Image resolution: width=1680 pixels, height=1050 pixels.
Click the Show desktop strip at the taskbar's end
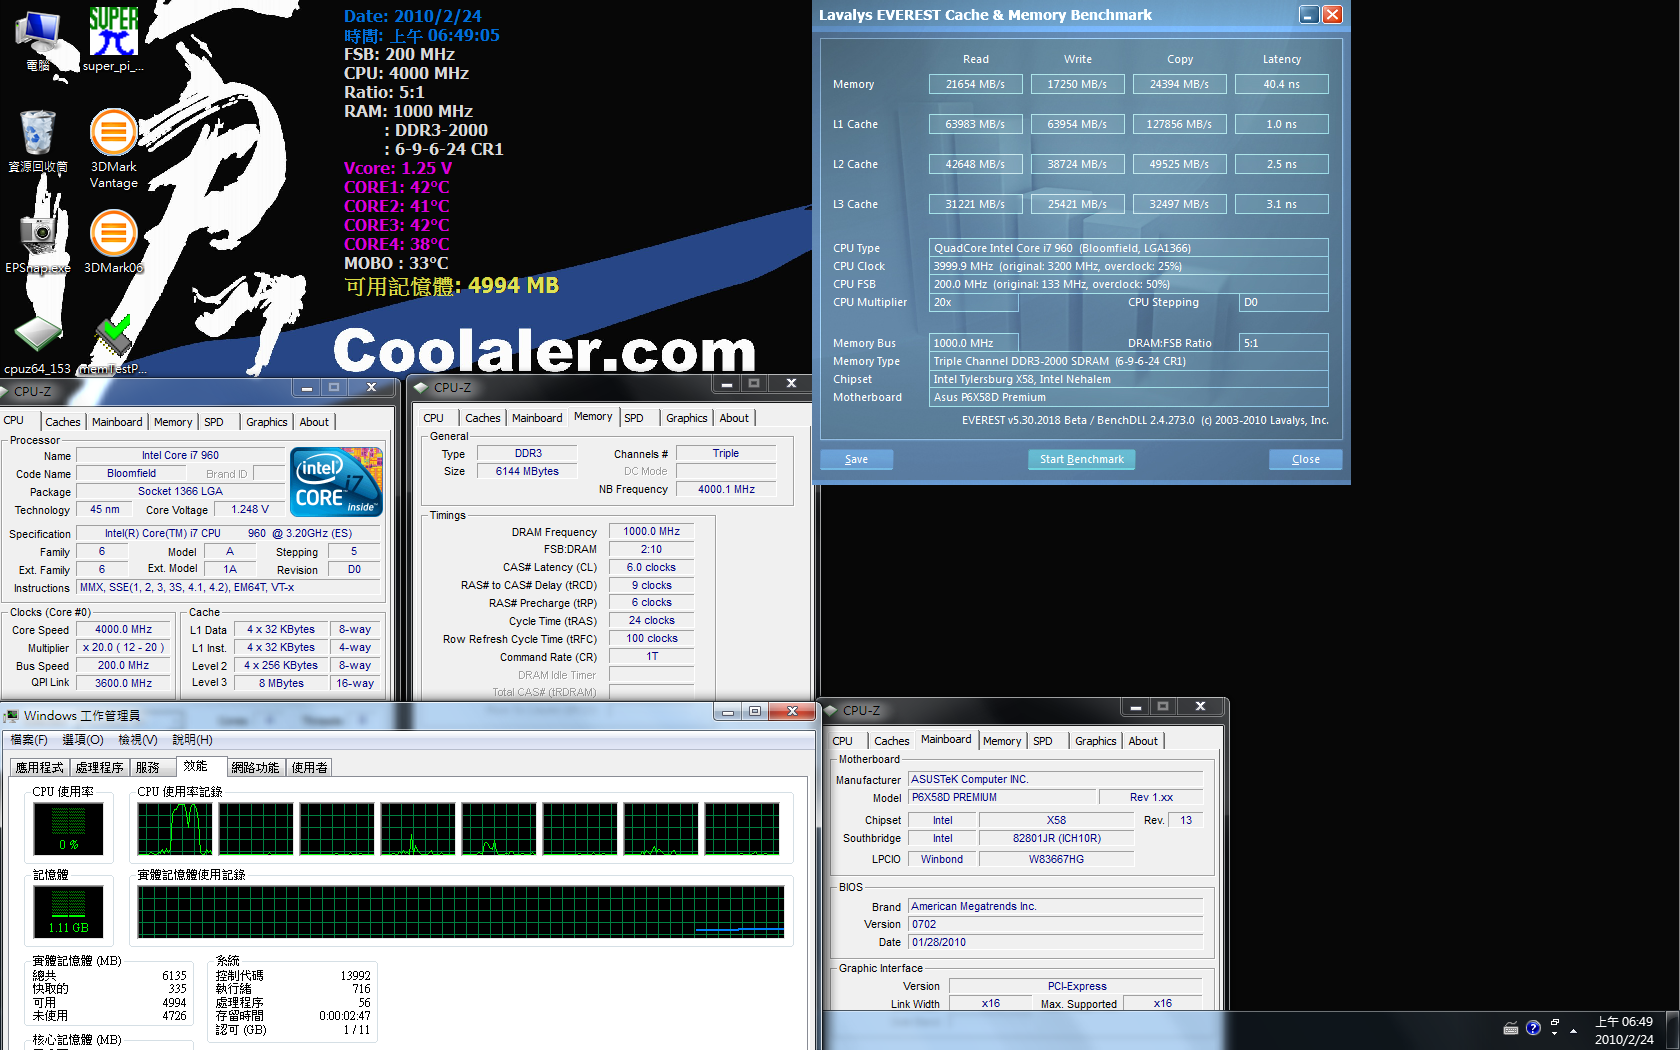click(x=1672, y=1031)
